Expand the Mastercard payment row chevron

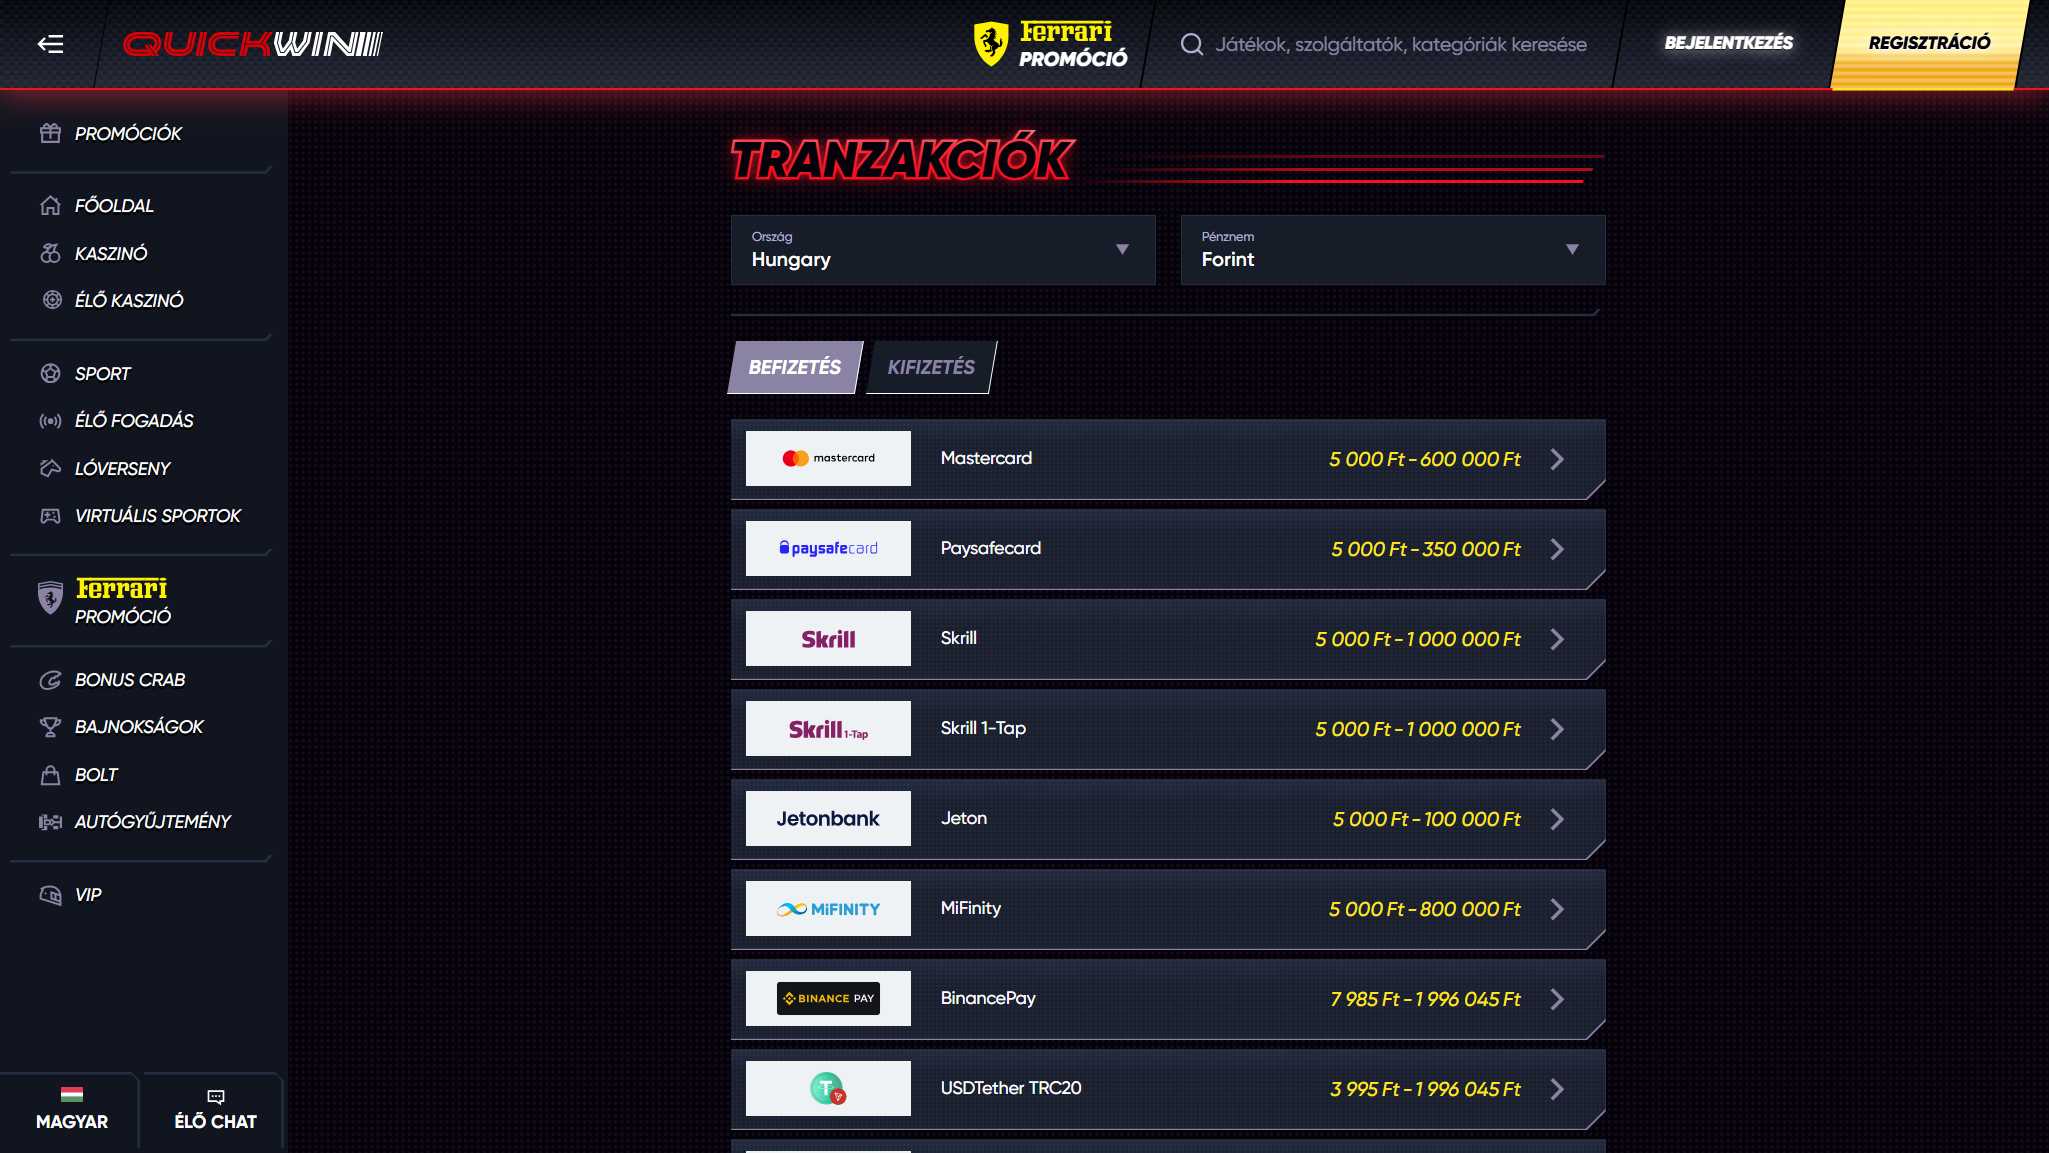[1557, 459]
